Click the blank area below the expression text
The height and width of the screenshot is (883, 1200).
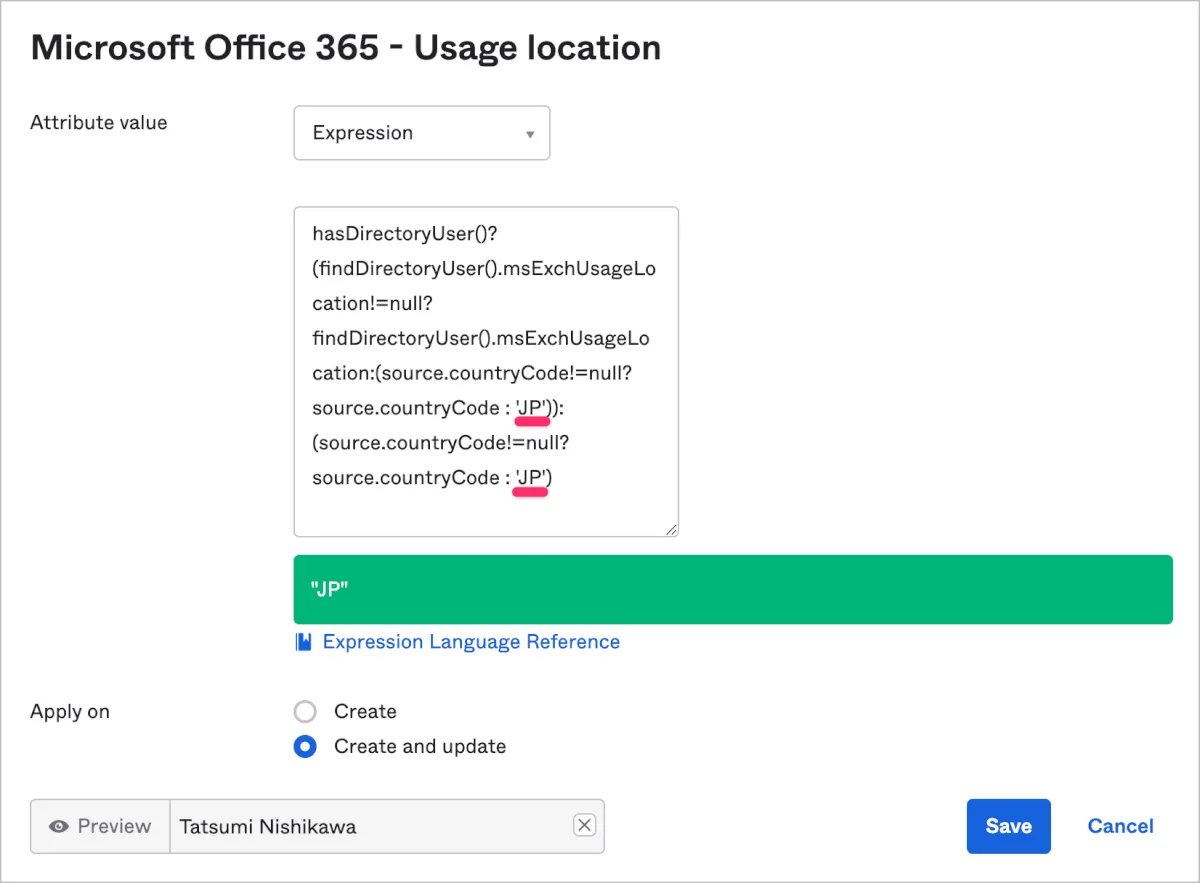coord(485,512)
